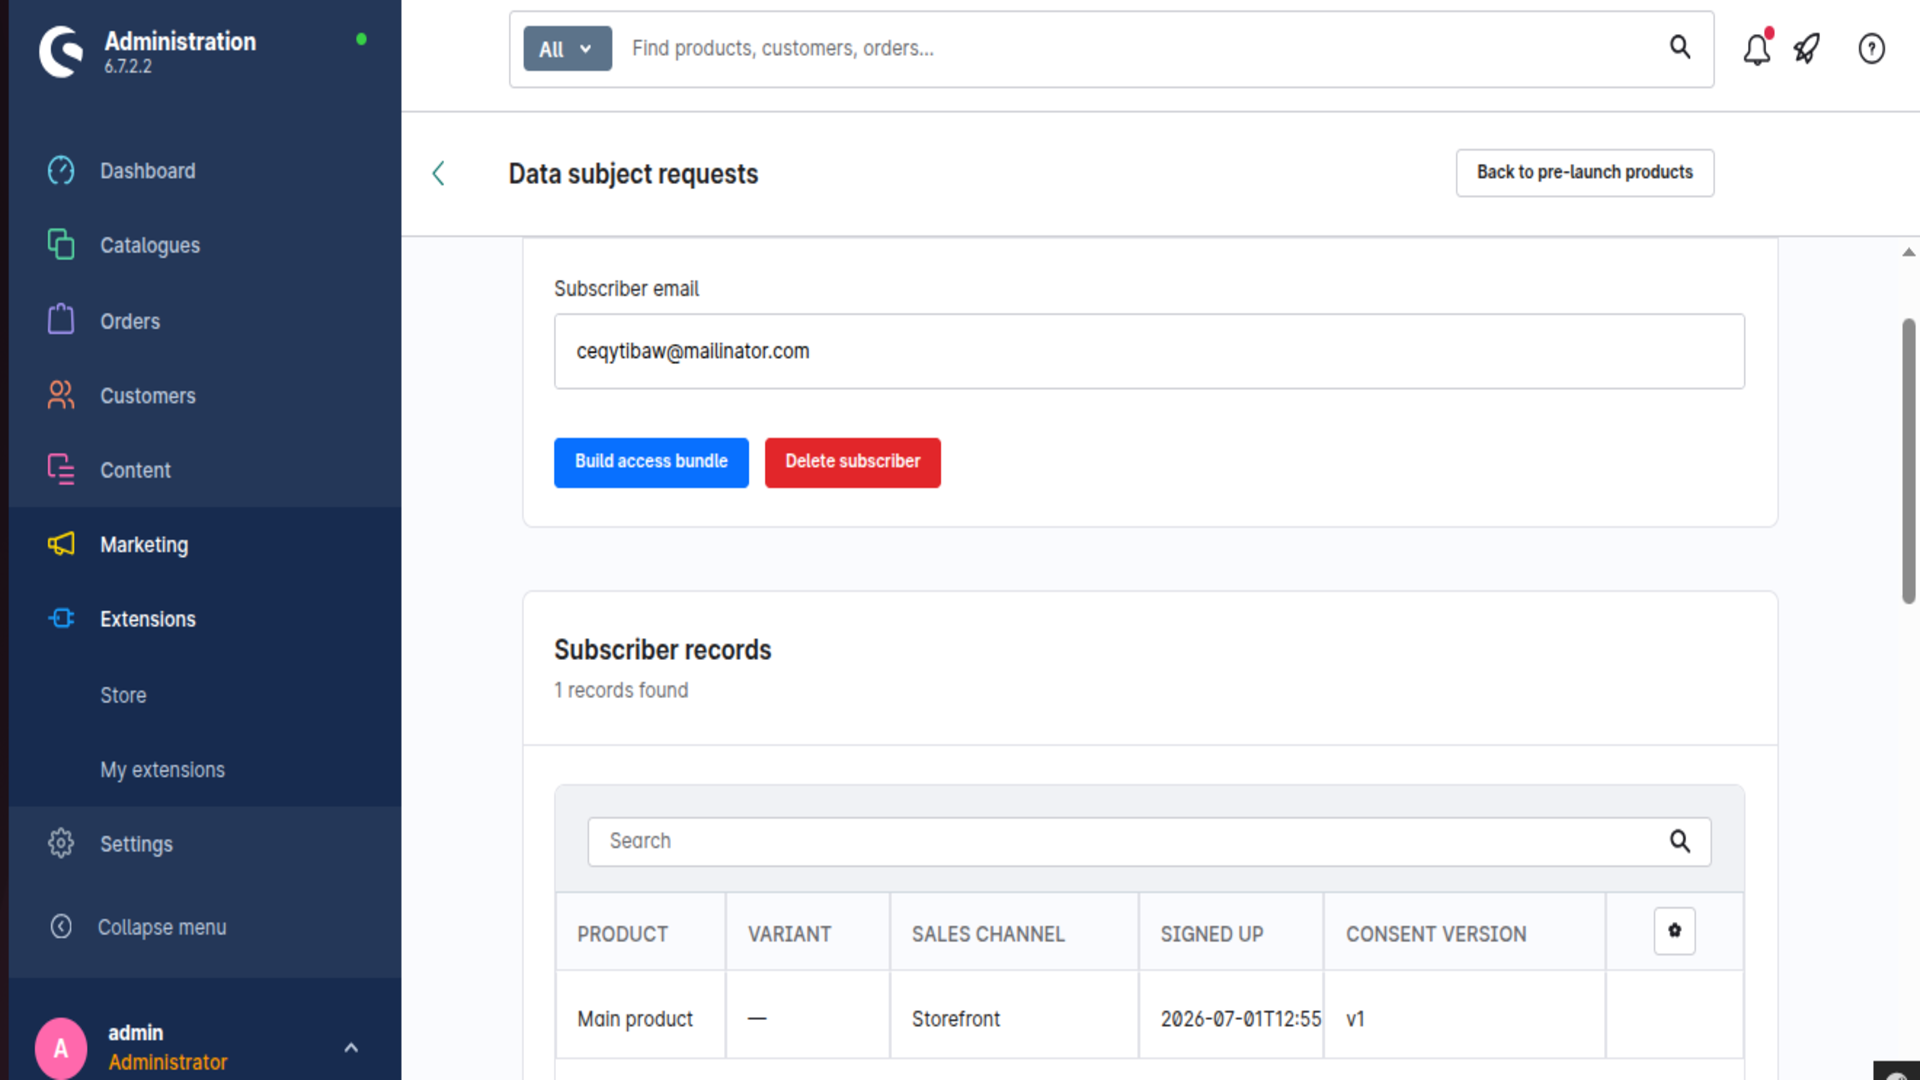This screenshot has width=1920, height=1080.
Task: Open the Extensions plug icon
Action: pos(61,618)
